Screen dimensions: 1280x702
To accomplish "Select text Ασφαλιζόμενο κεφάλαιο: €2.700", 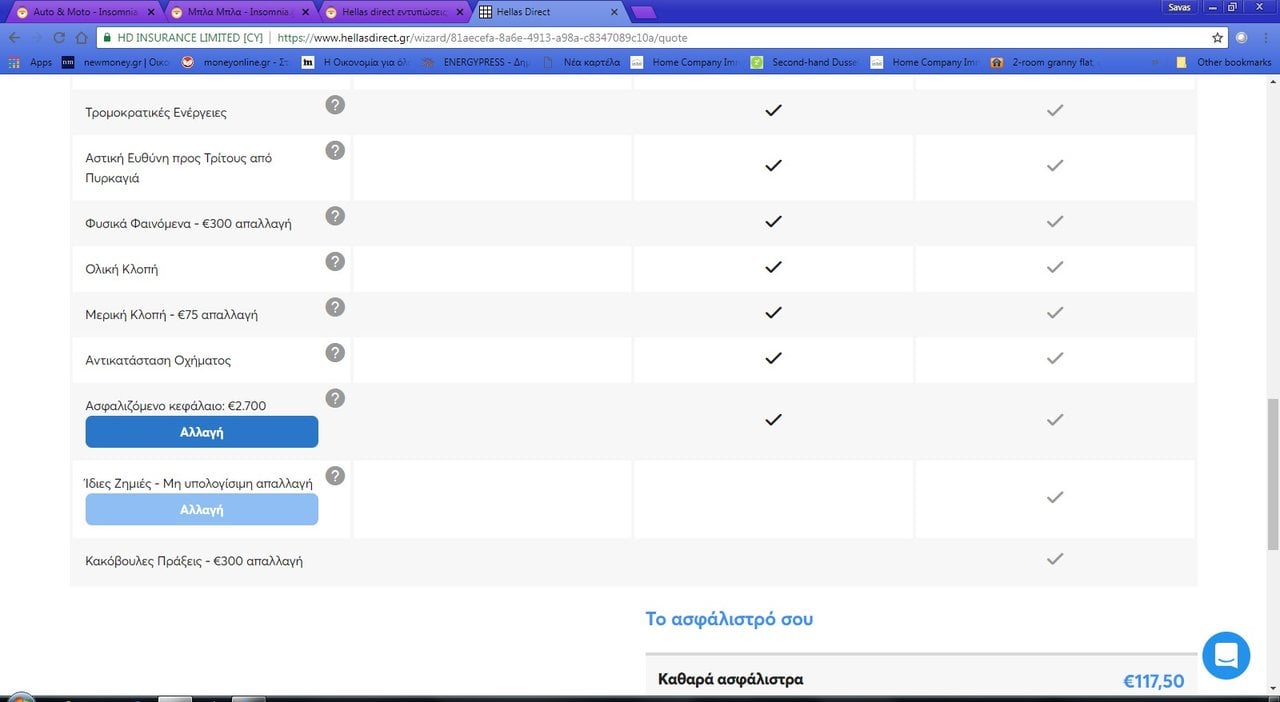I will 176,406.
